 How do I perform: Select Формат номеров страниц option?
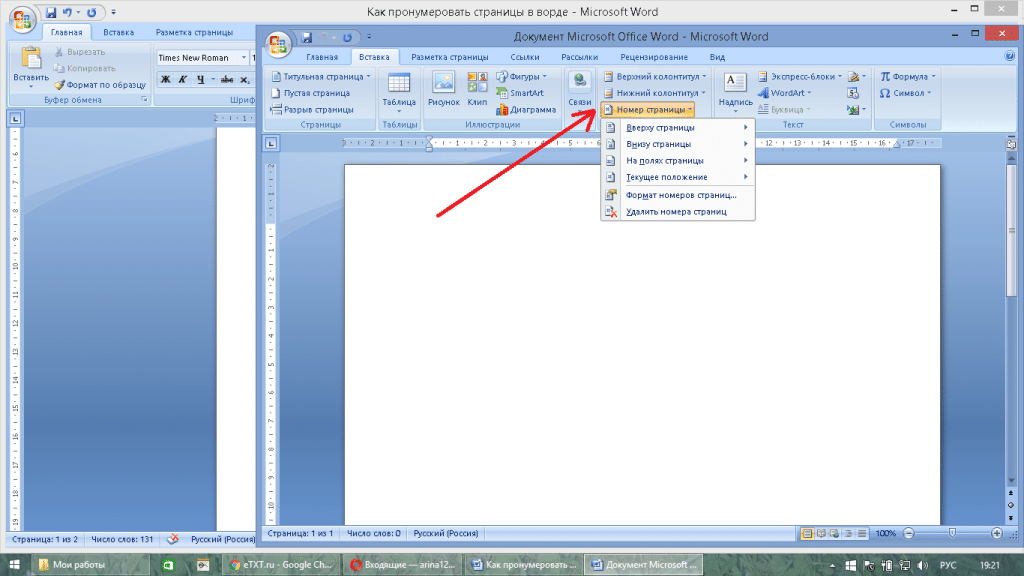tap(680, 195)
